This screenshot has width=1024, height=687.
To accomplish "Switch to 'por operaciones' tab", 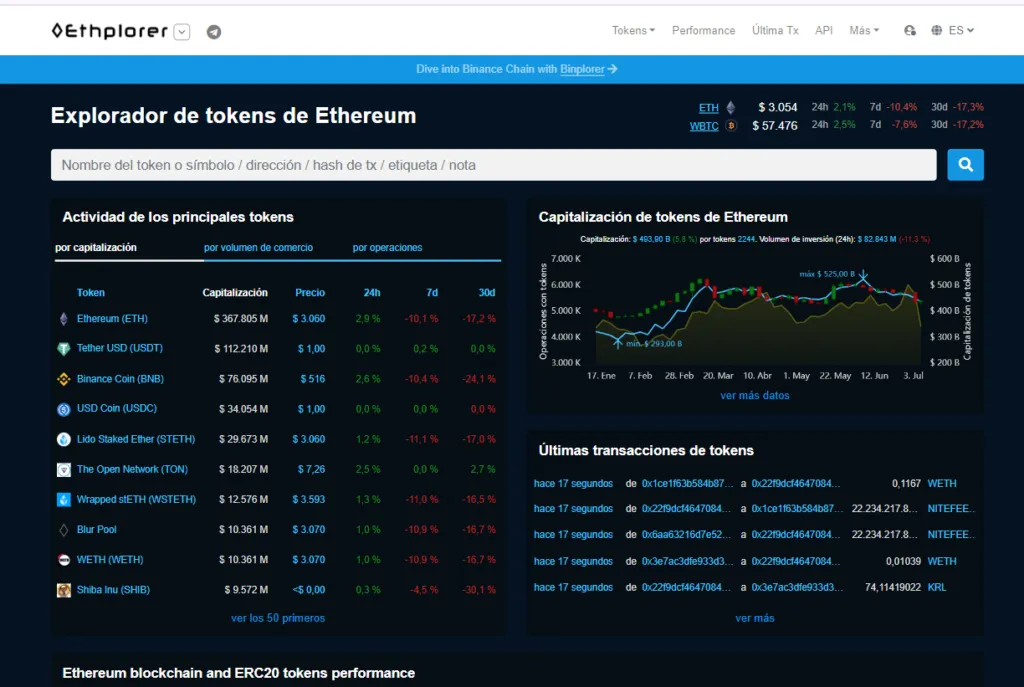I will (387, 248).
